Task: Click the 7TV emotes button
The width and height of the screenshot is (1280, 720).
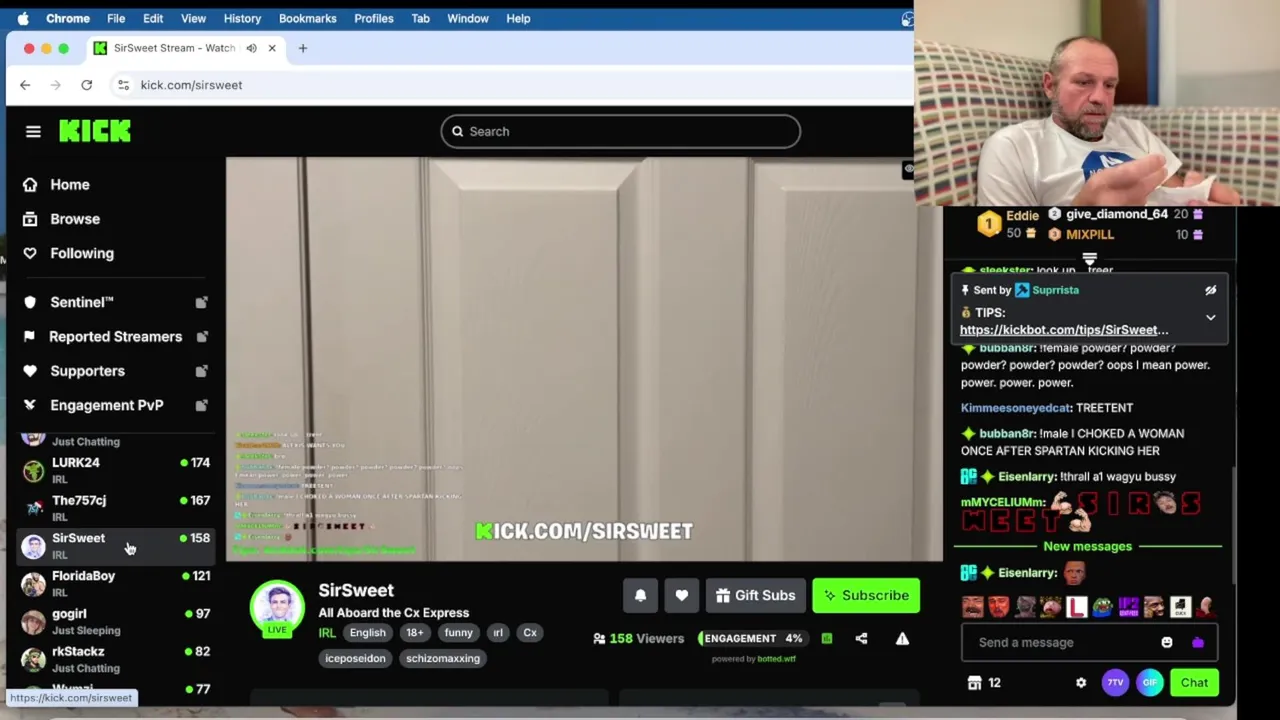Action: [1115, 682]
